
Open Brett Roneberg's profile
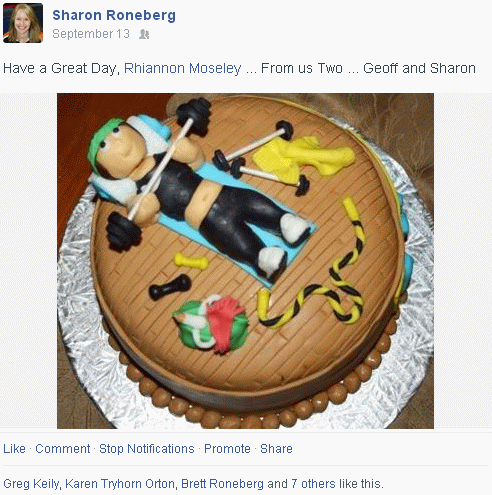pos(222,484)
